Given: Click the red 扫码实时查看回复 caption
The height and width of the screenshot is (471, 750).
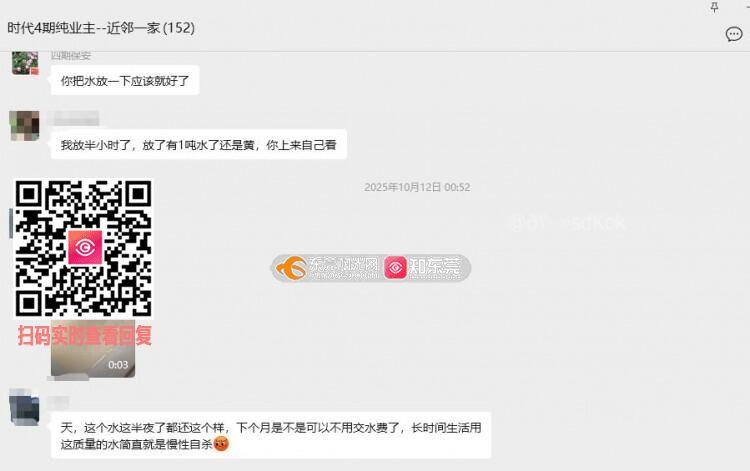Looking at the screenshot, I should point(85,335).
